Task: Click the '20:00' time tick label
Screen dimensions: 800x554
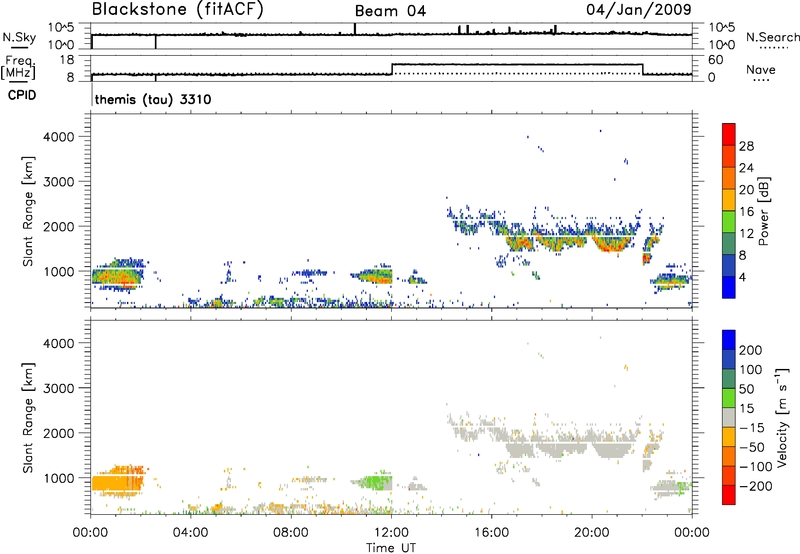Action: (x=592, y=533)
